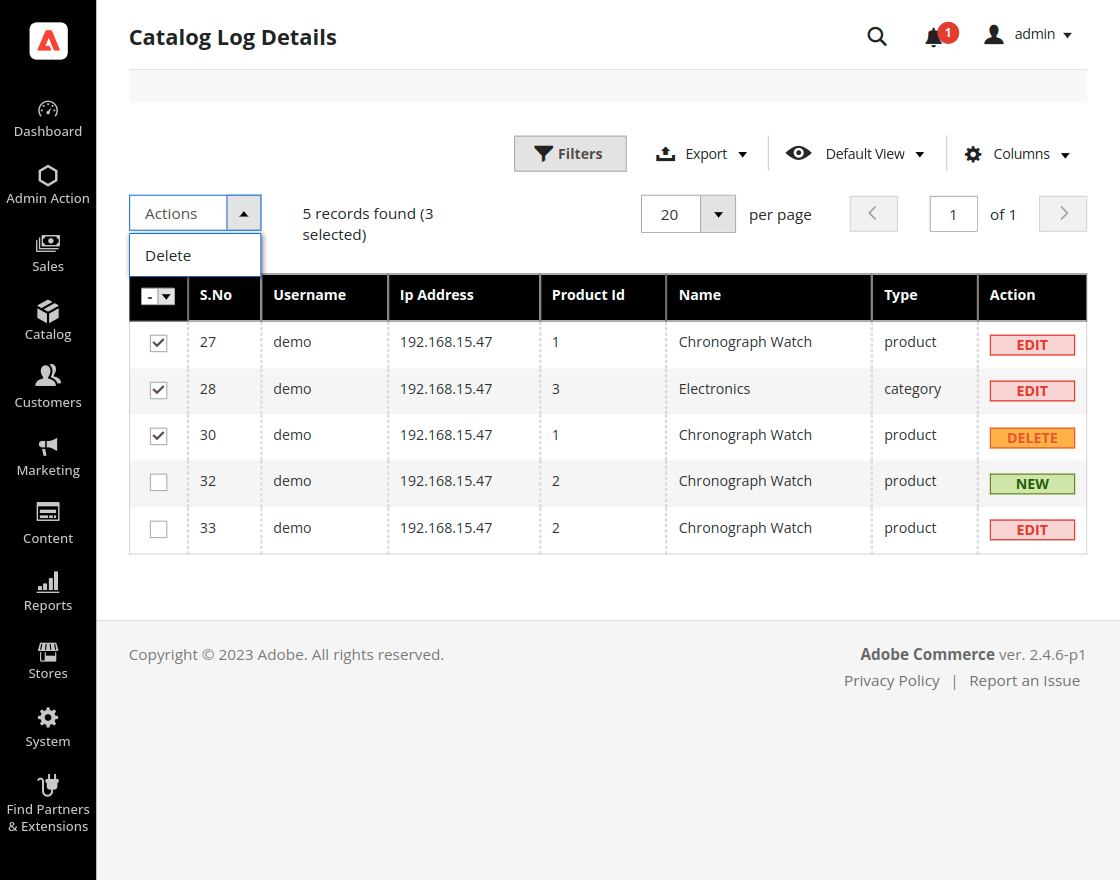Open the Dashboard from the sidebar
Viewport: 1120px width, 880px height.
point(47,115)
